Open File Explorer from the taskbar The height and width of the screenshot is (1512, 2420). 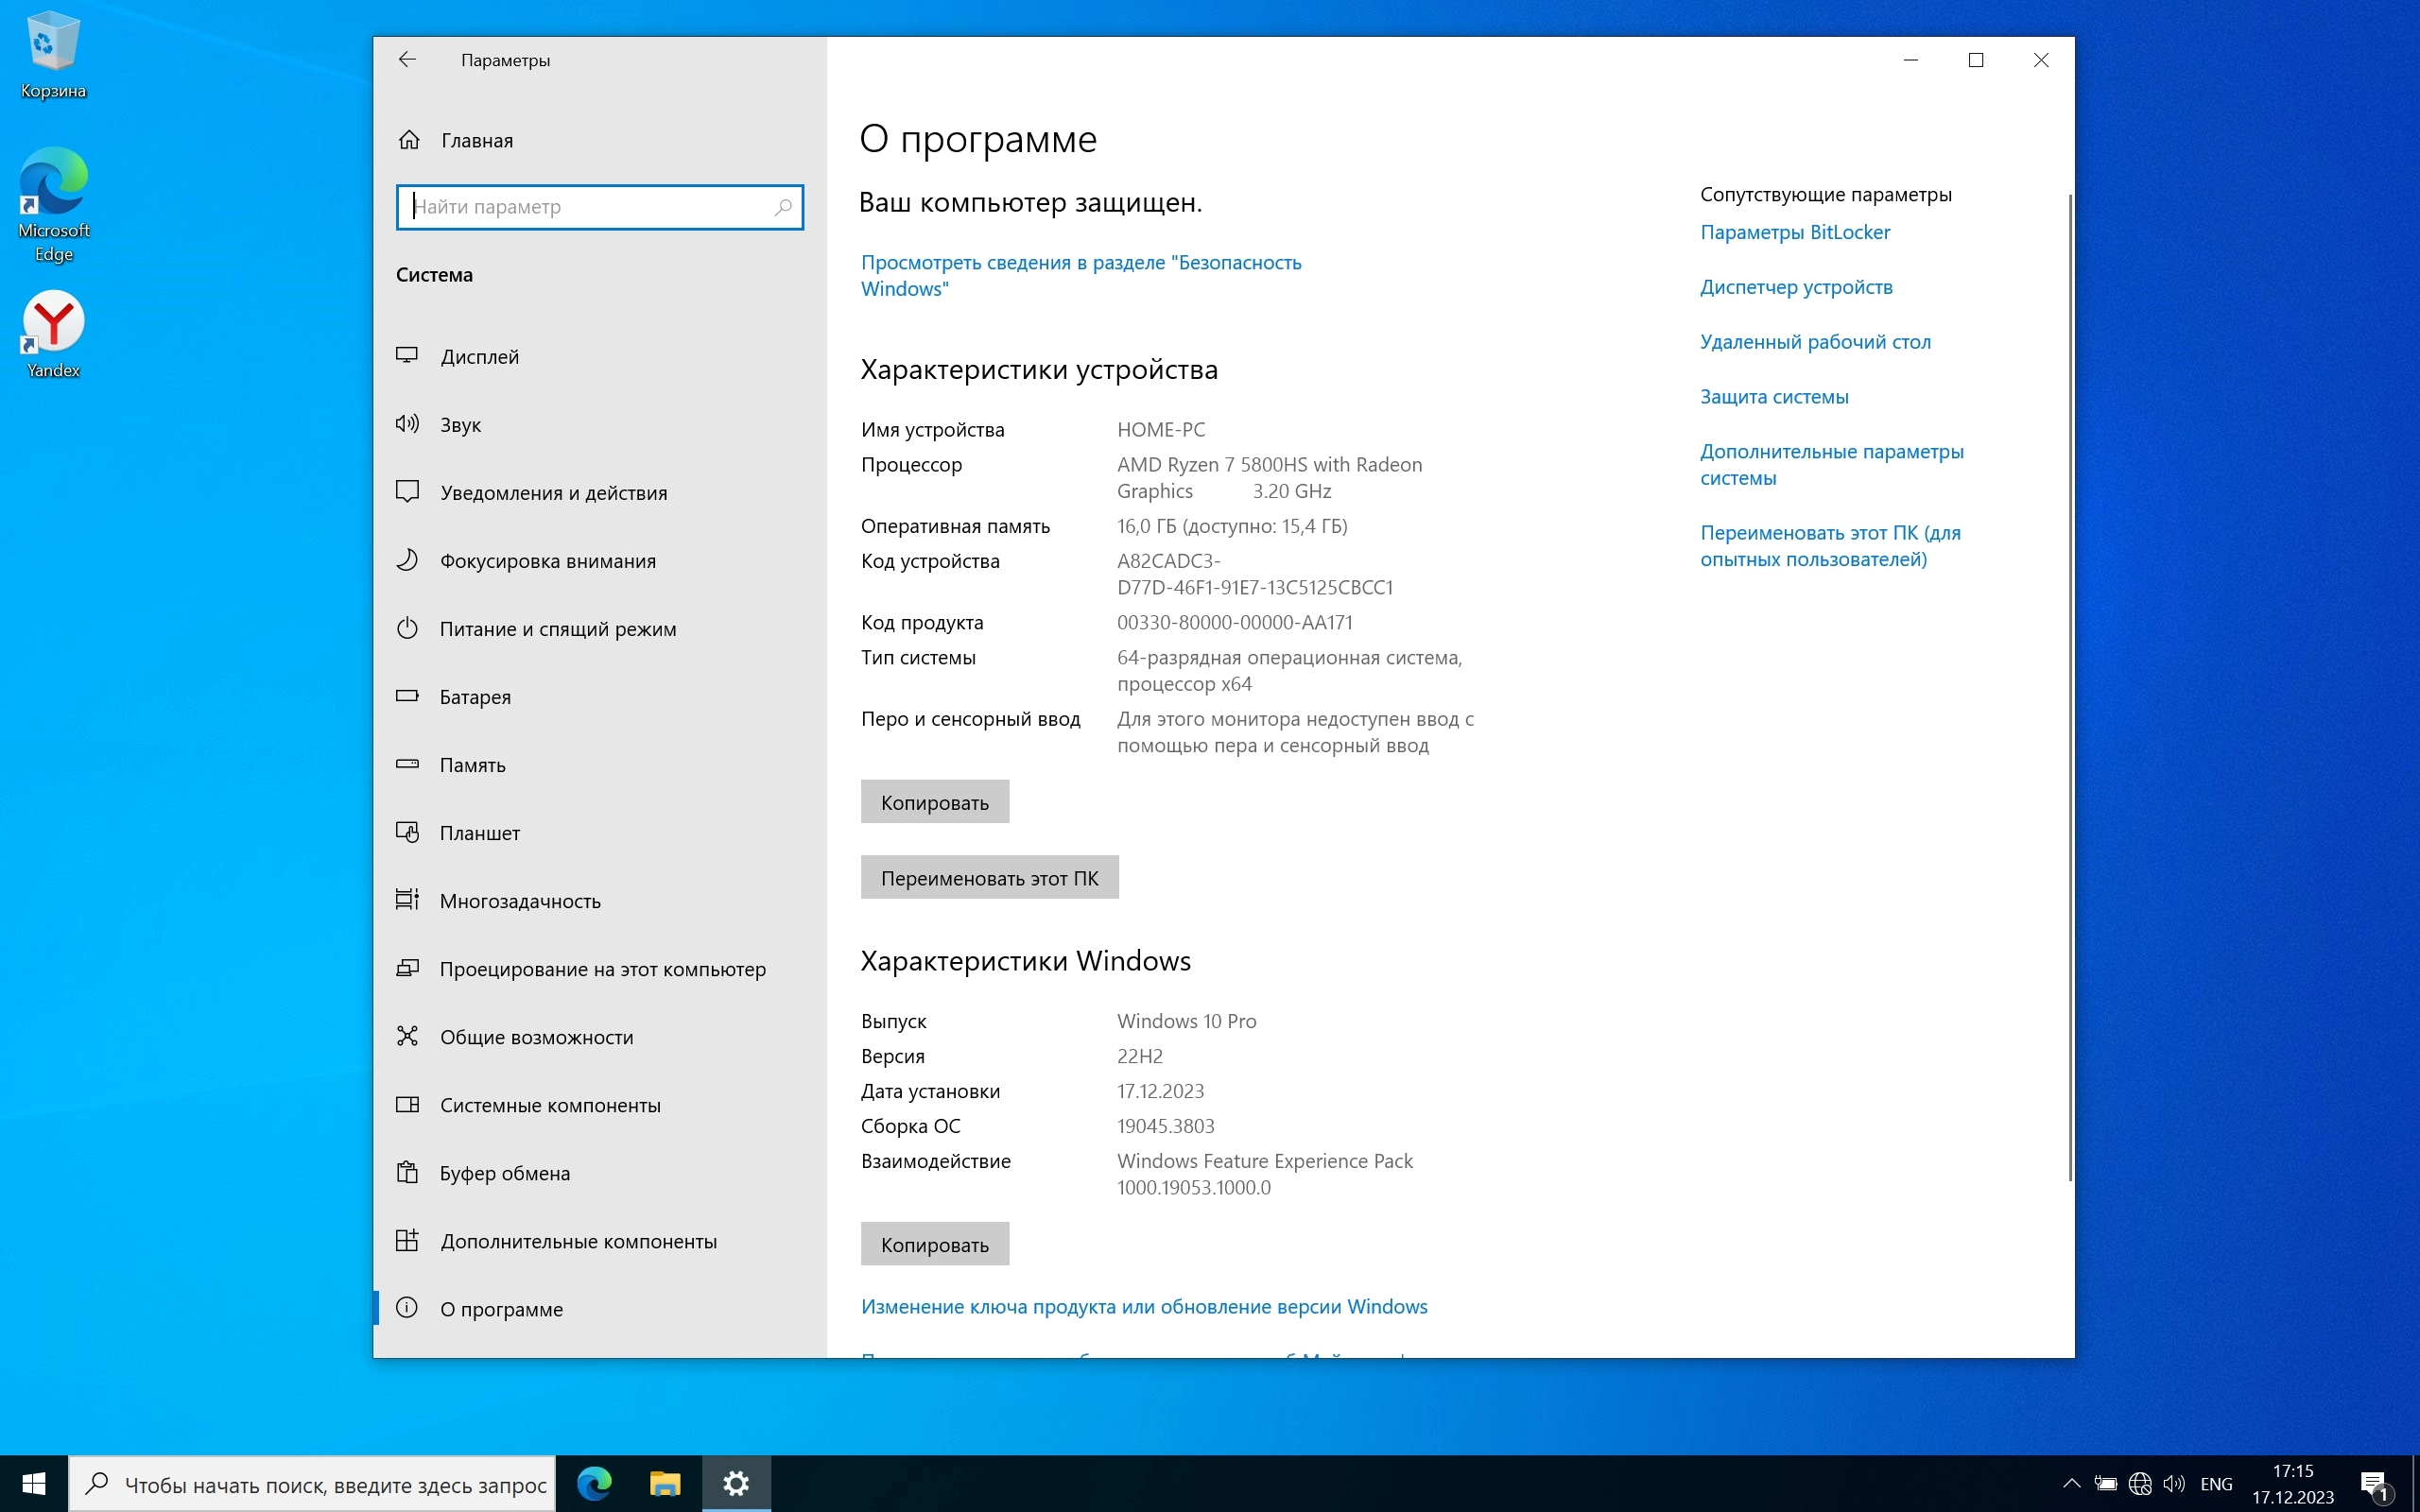665,1483
